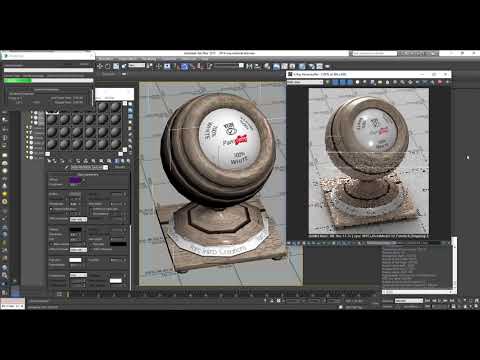Select the Select and Scale tool
The height and width of the screenshot is (360, 480).
[x=115, y=66]
